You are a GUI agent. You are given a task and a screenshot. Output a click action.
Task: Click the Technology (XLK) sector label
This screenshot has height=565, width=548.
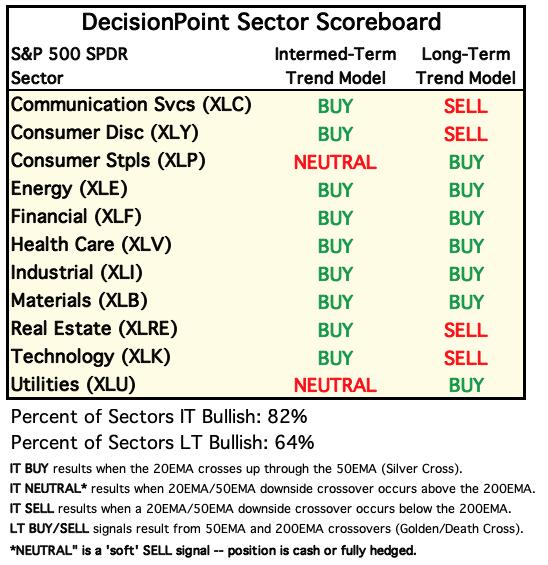pos(90,357)
